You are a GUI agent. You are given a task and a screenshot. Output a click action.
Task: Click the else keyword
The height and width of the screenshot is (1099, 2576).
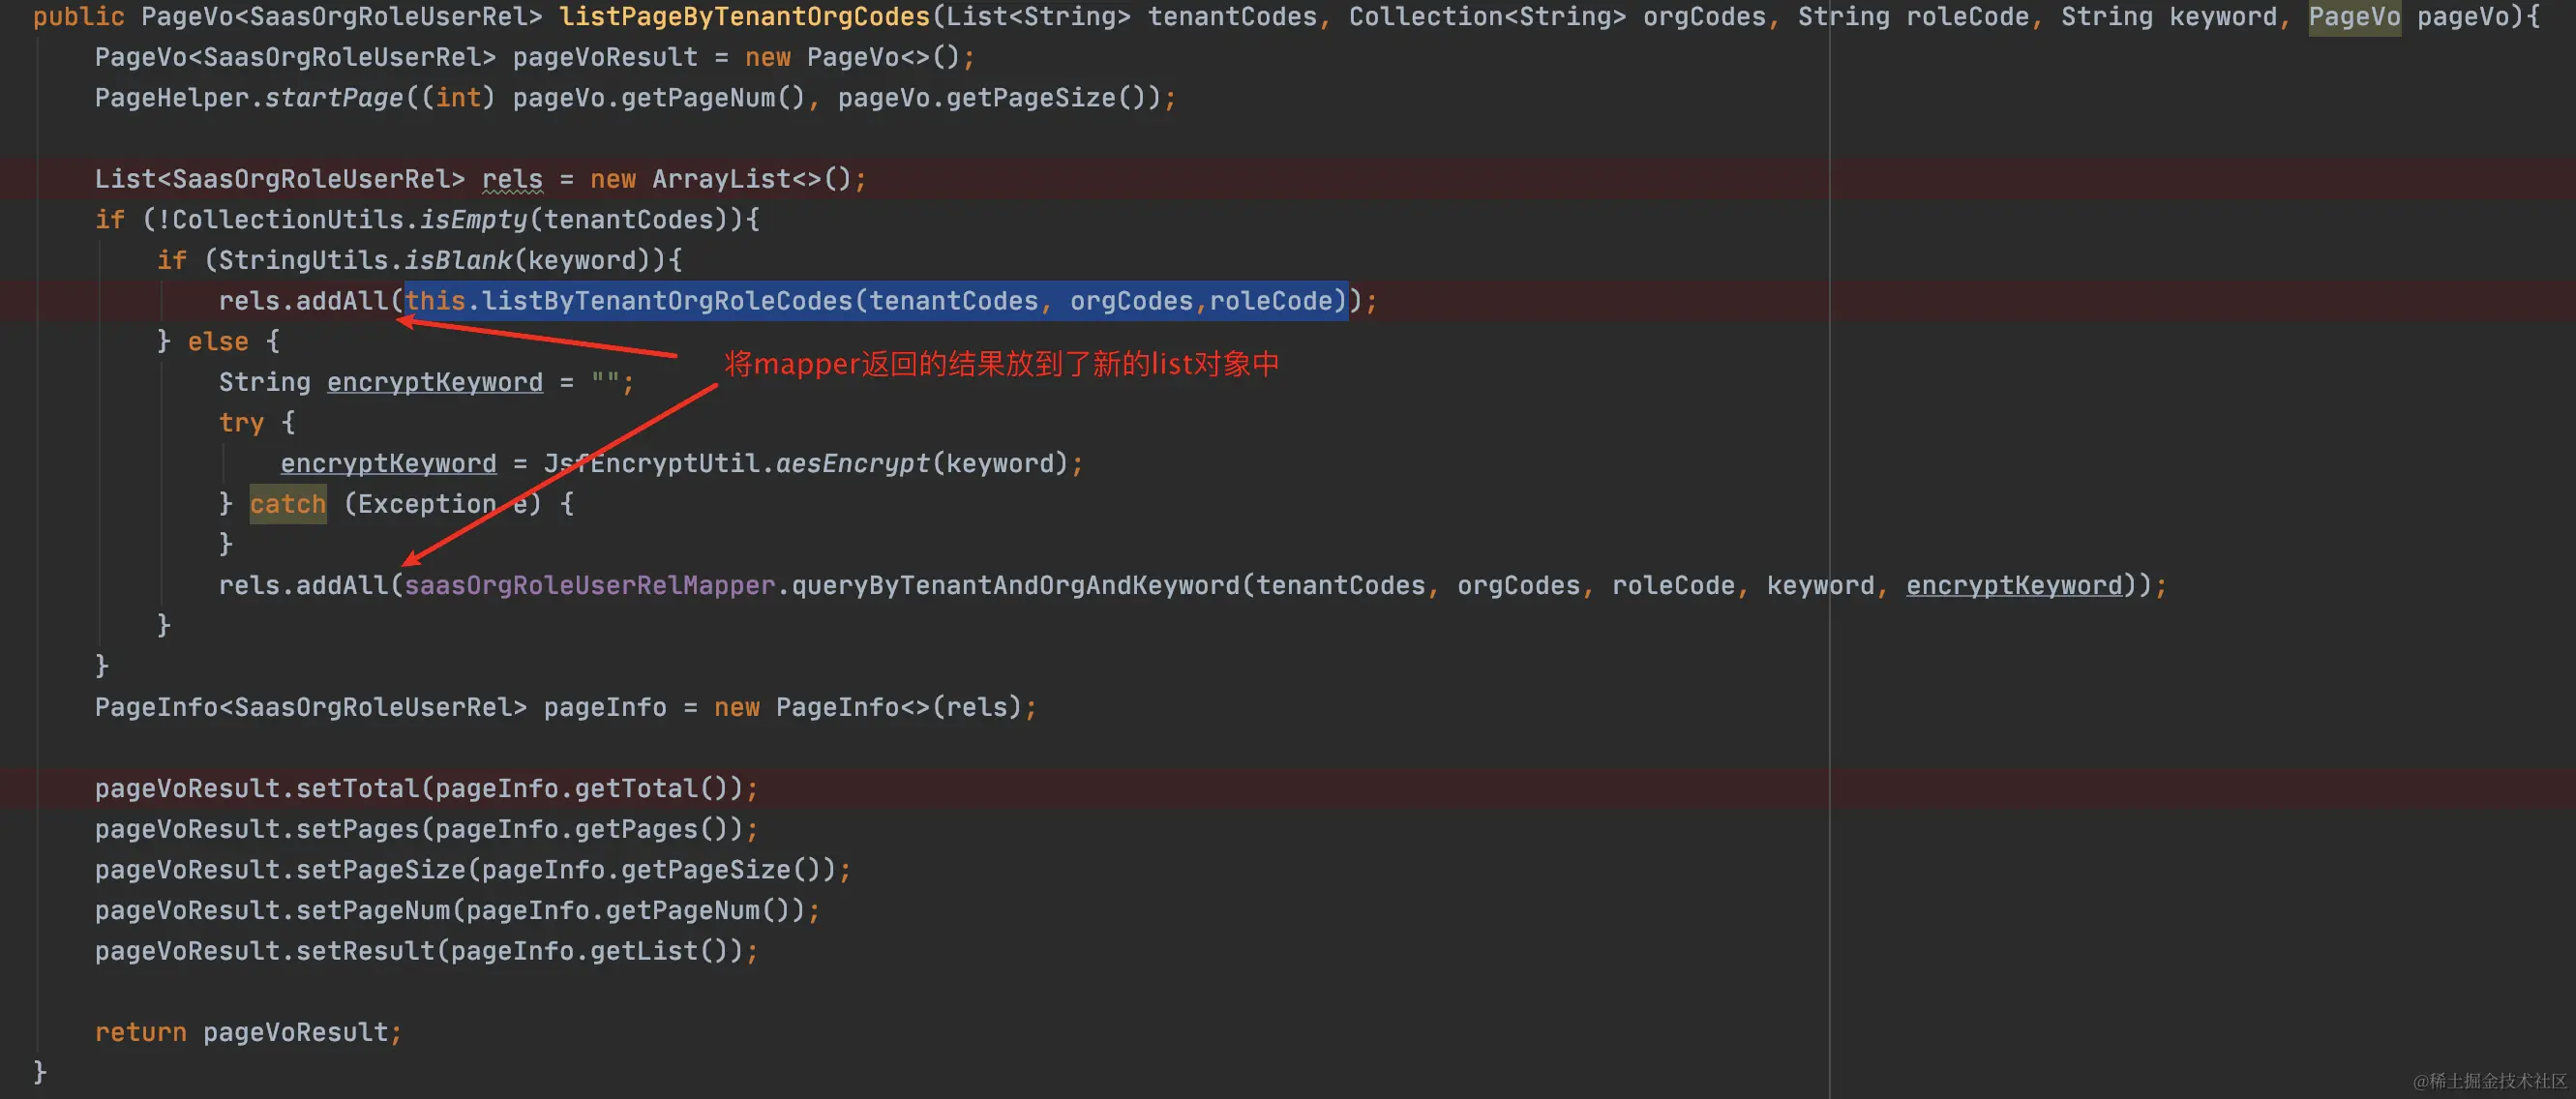click(218, 342)
